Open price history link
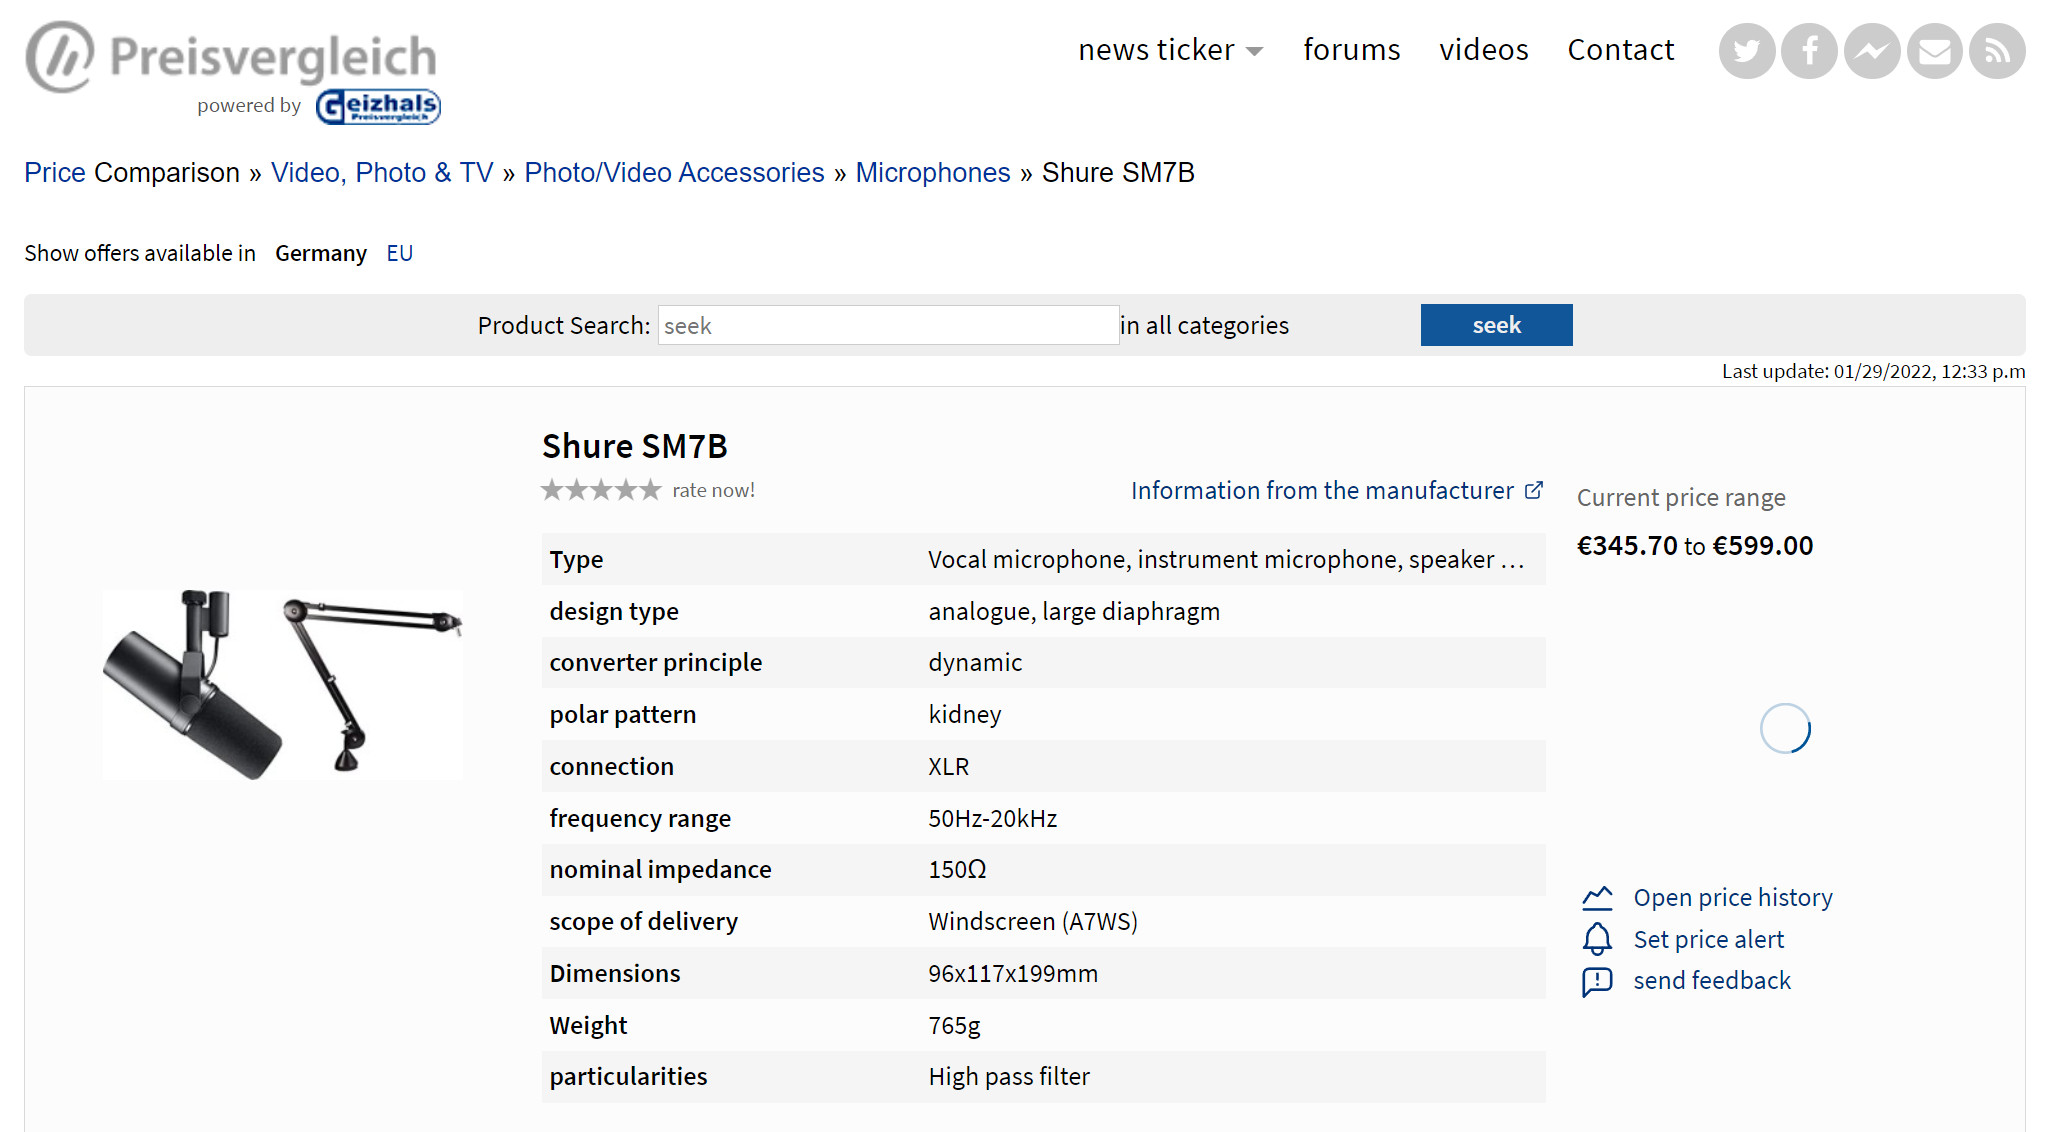Screen dimensions: 2048x1132 [1732, 898]
